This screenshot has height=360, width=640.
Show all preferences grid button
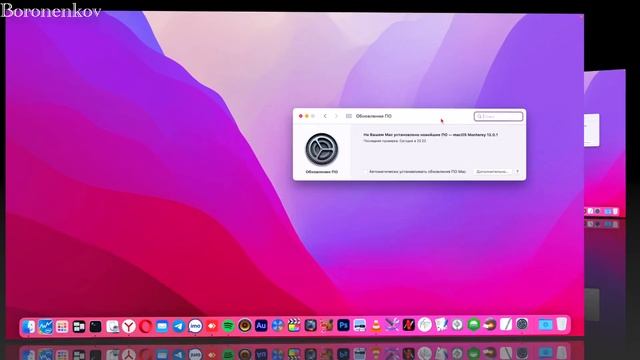(x=349, y=116)
